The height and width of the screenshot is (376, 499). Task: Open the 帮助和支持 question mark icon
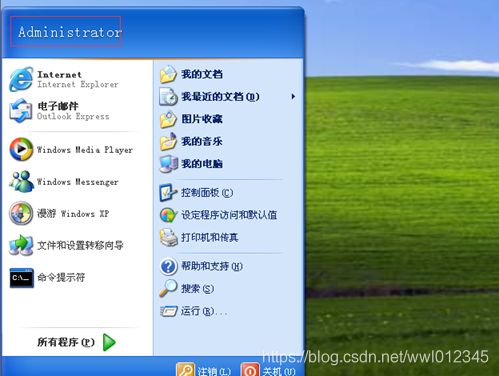[168, 266]
